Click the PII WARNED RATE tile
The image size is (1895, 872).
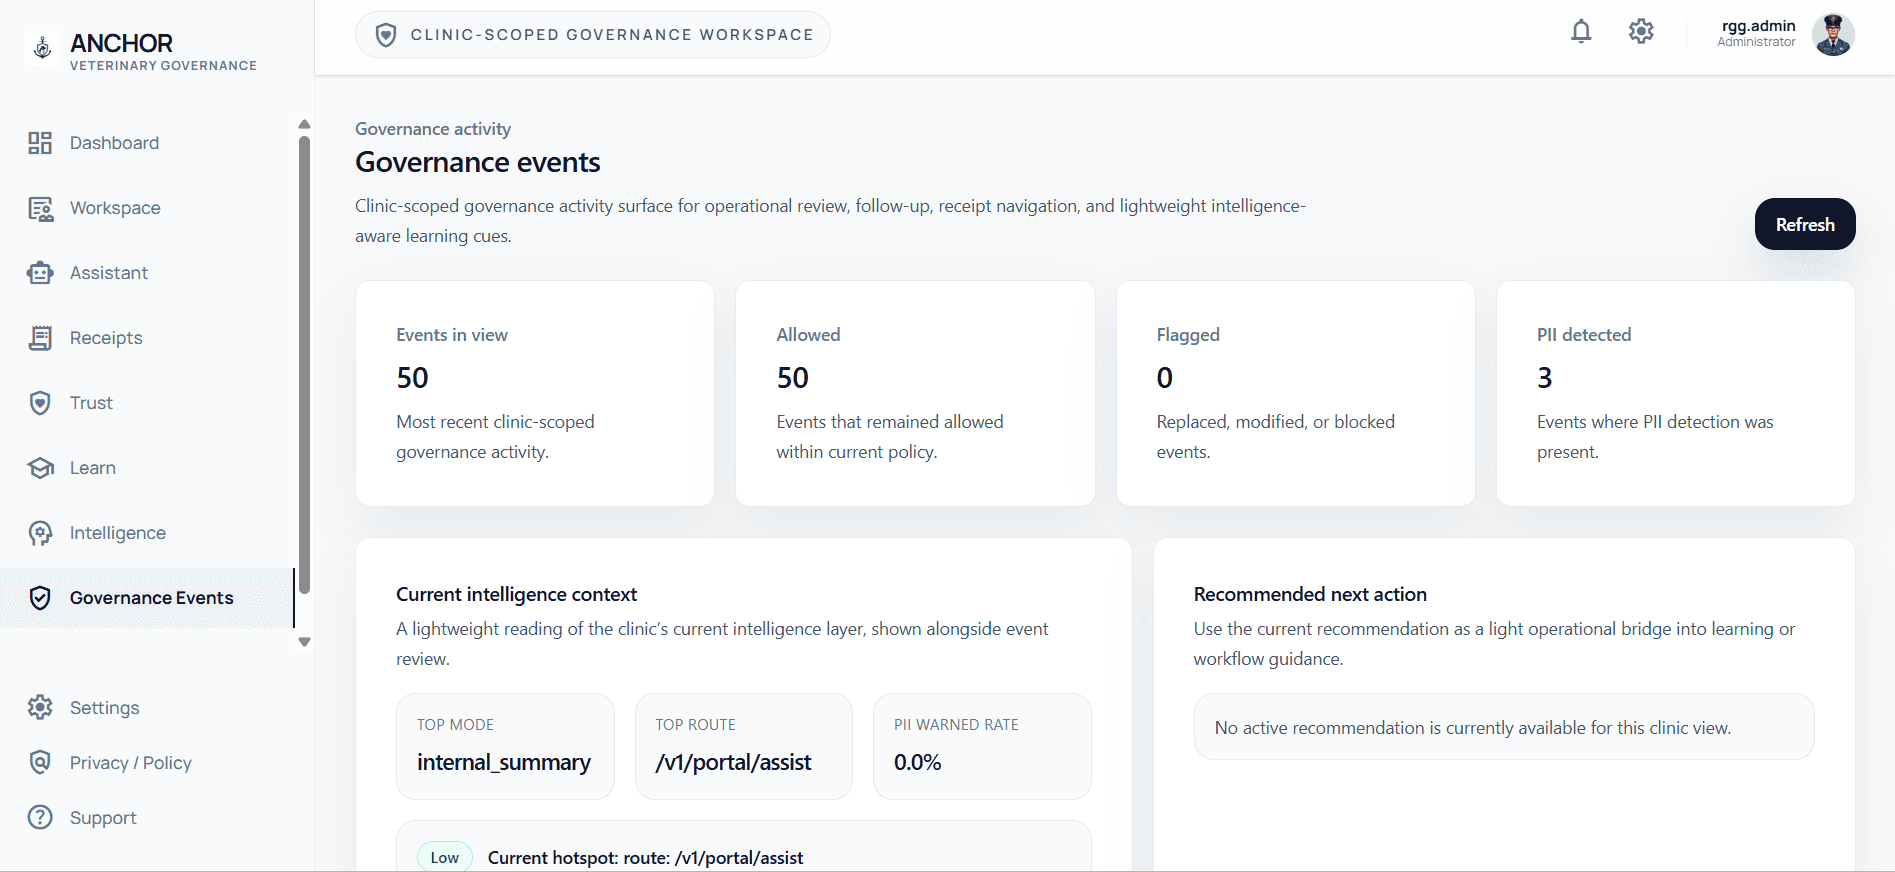coord(982,746)
